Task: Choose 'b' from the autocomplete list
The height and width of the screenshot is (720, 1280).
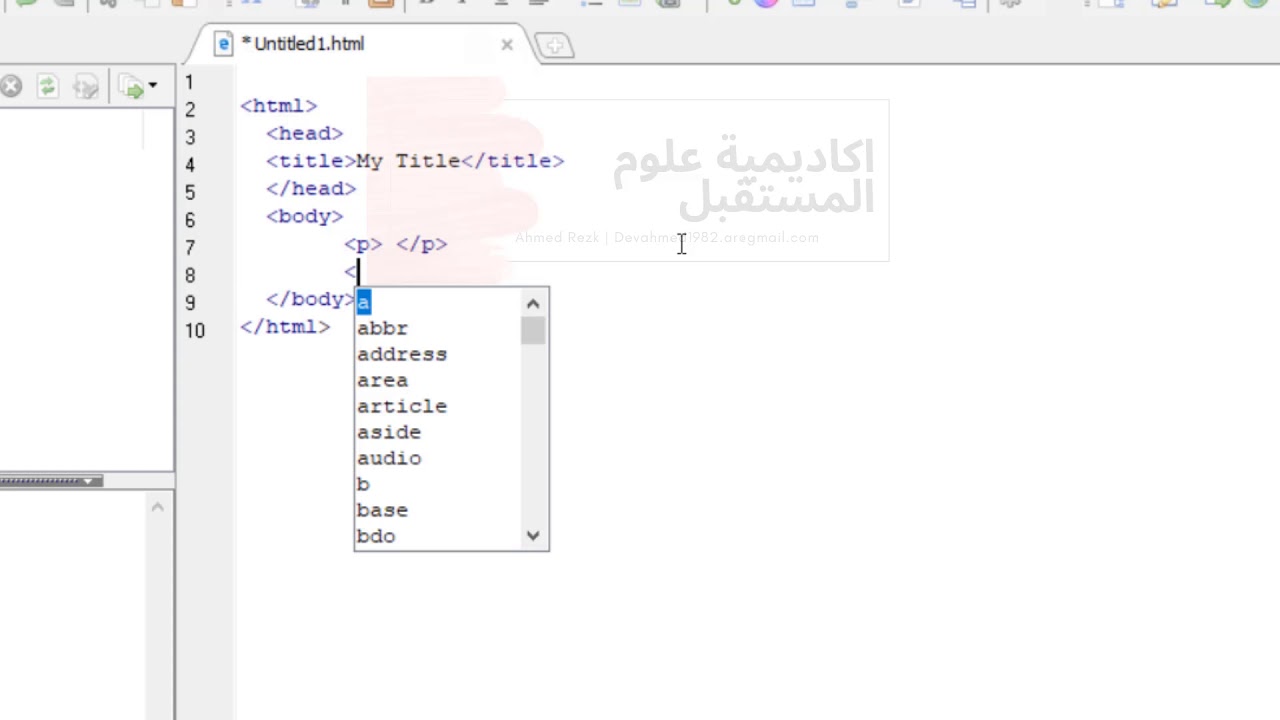Action: pos(363,484)
